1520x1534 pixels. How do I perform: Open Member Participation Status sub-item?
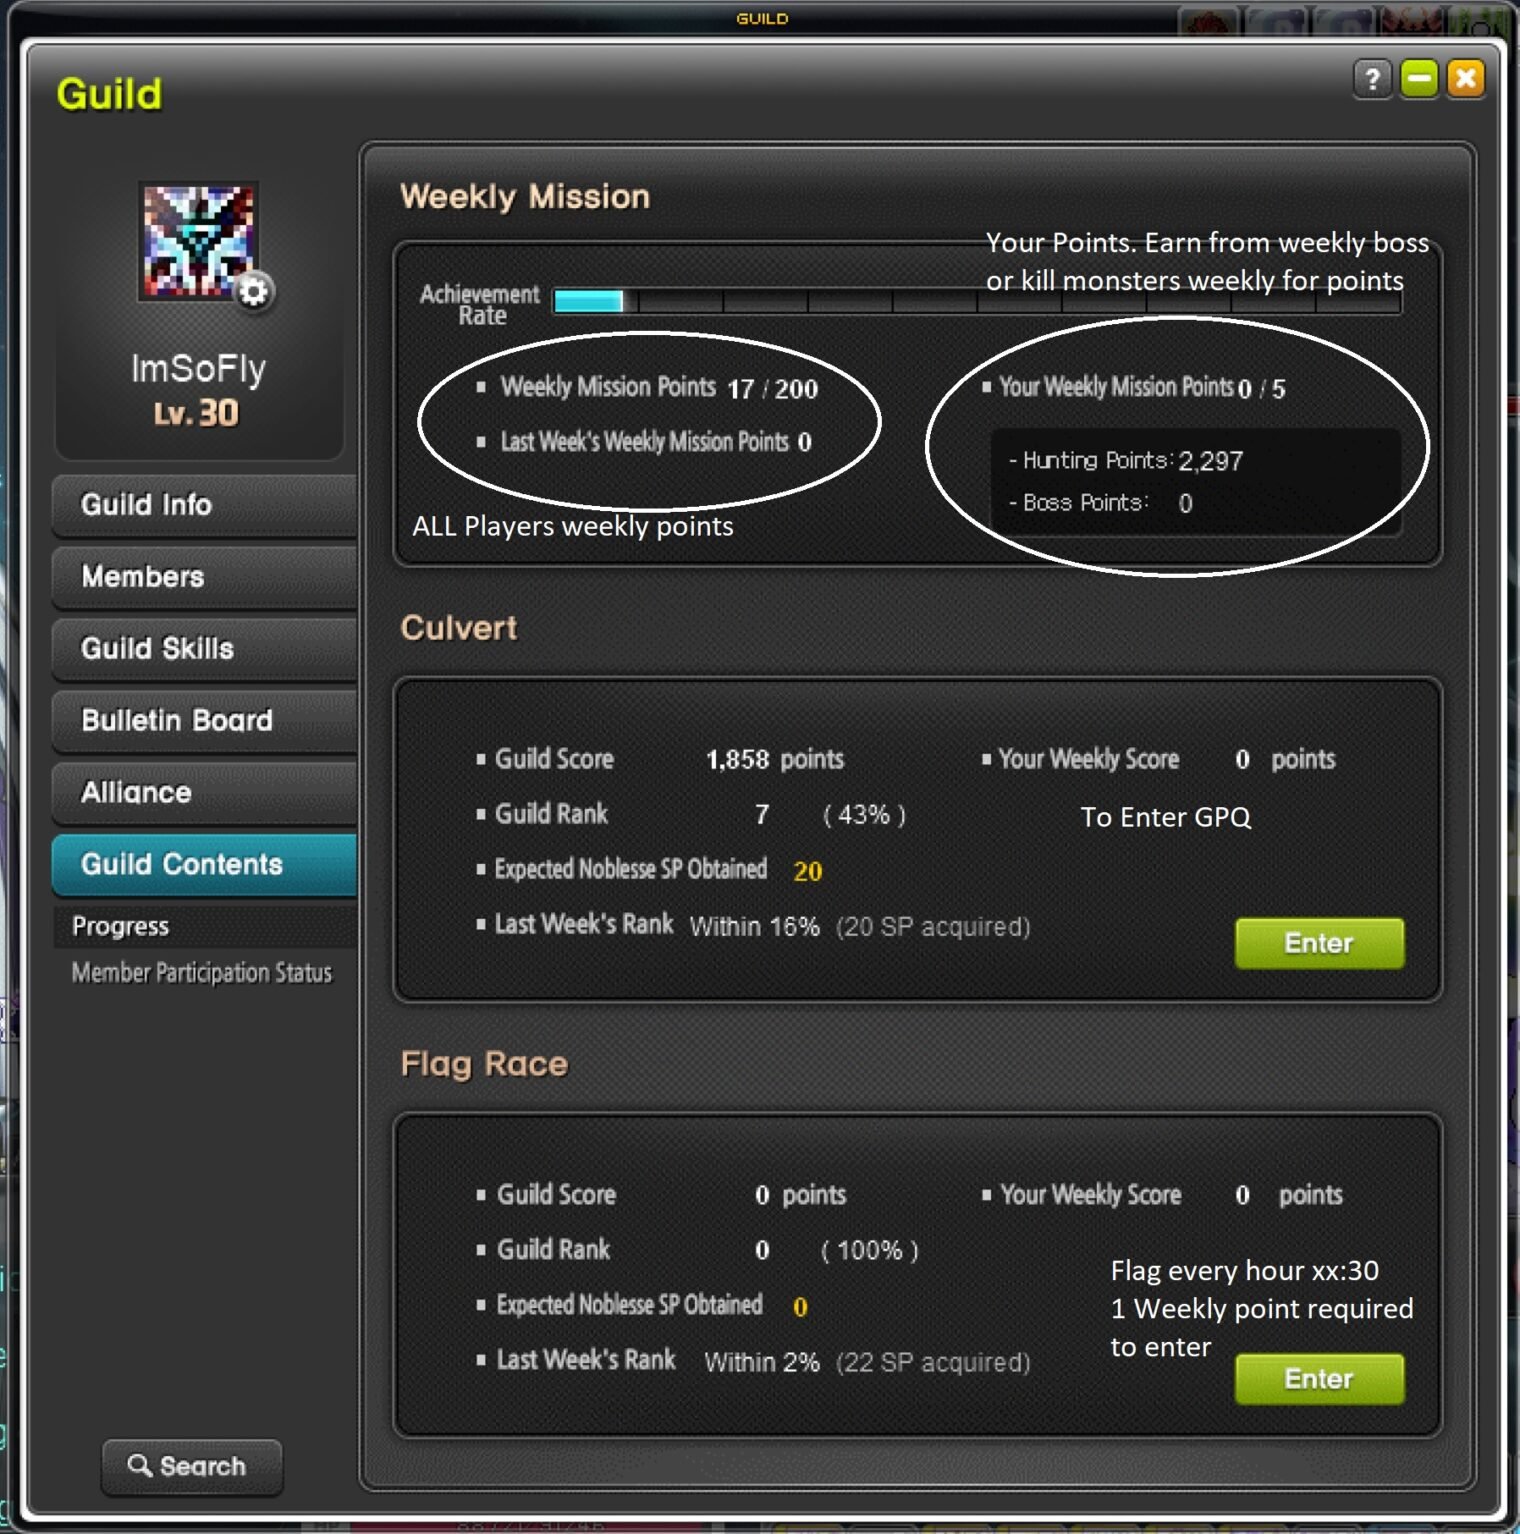201,973
